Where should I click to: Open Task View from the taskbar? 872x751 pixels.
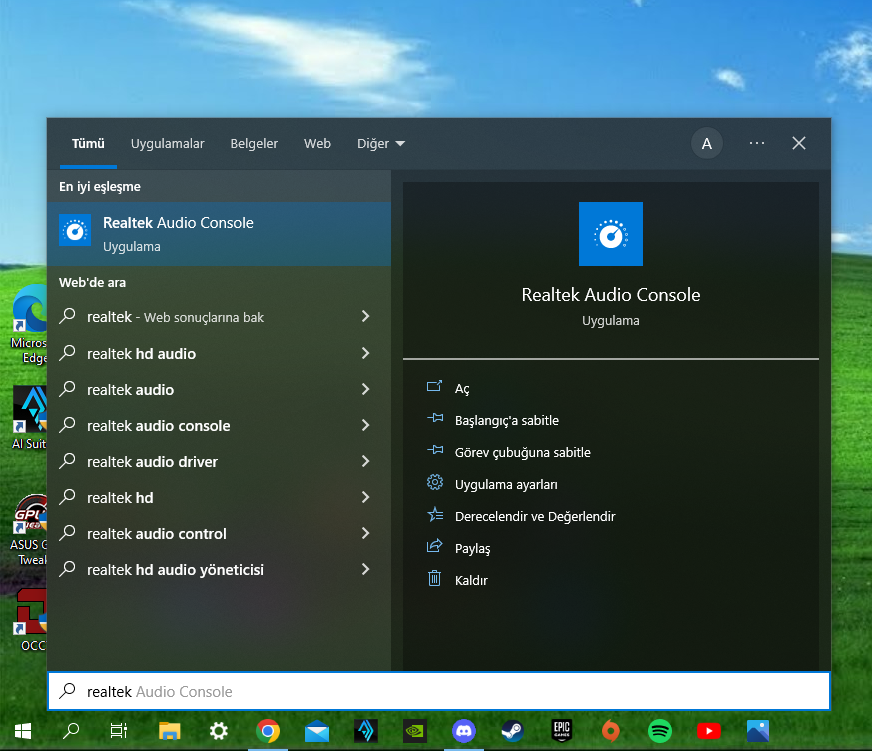[119, 731]
